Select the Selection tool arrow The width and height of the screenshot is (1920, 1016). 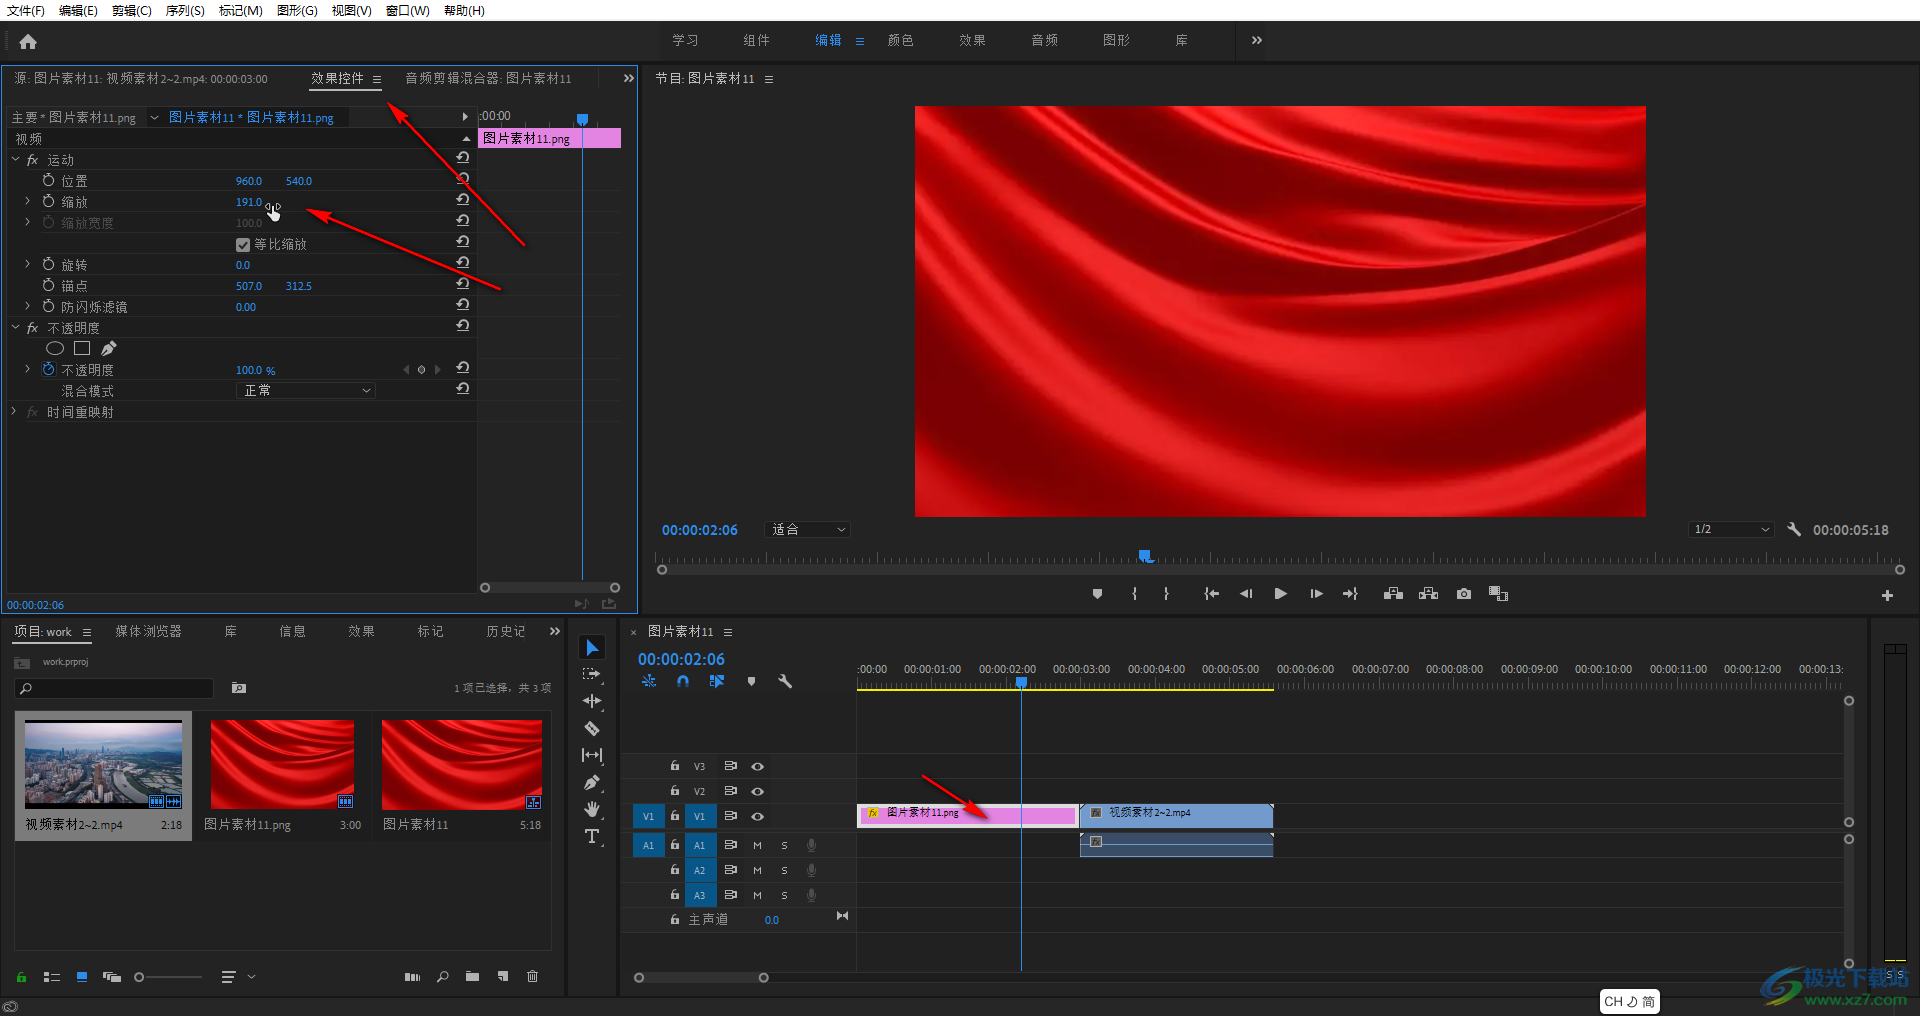point(592,648)
